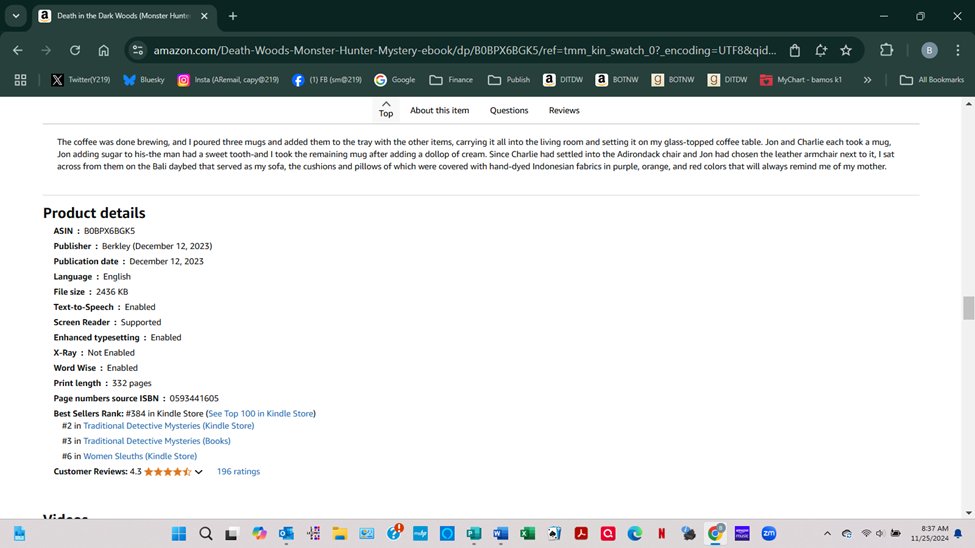Select the Questions tab
This screenshot has height=548, width=975.
(509, 110)
